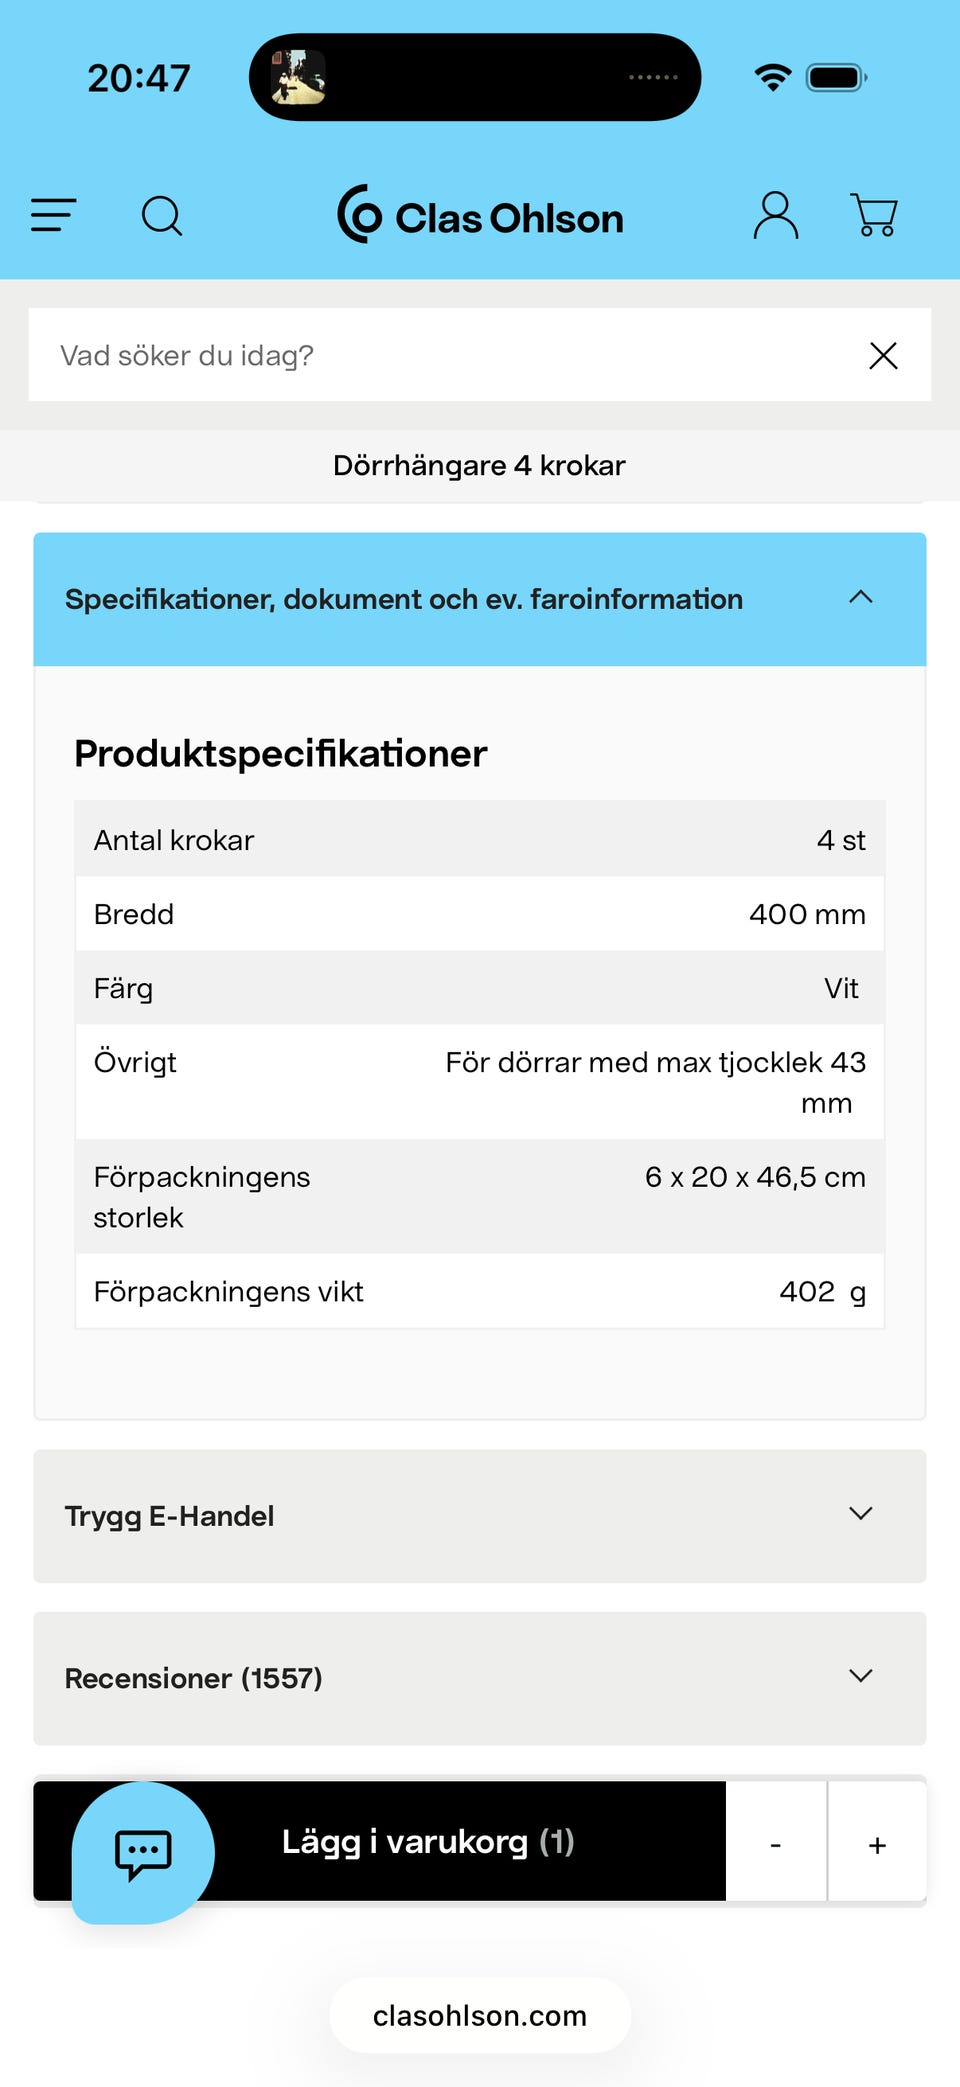This screenshot has width=960, height=2087.
Task: Focus the 'Vad söker du idag?' field
Action: [x=440, y=355]
